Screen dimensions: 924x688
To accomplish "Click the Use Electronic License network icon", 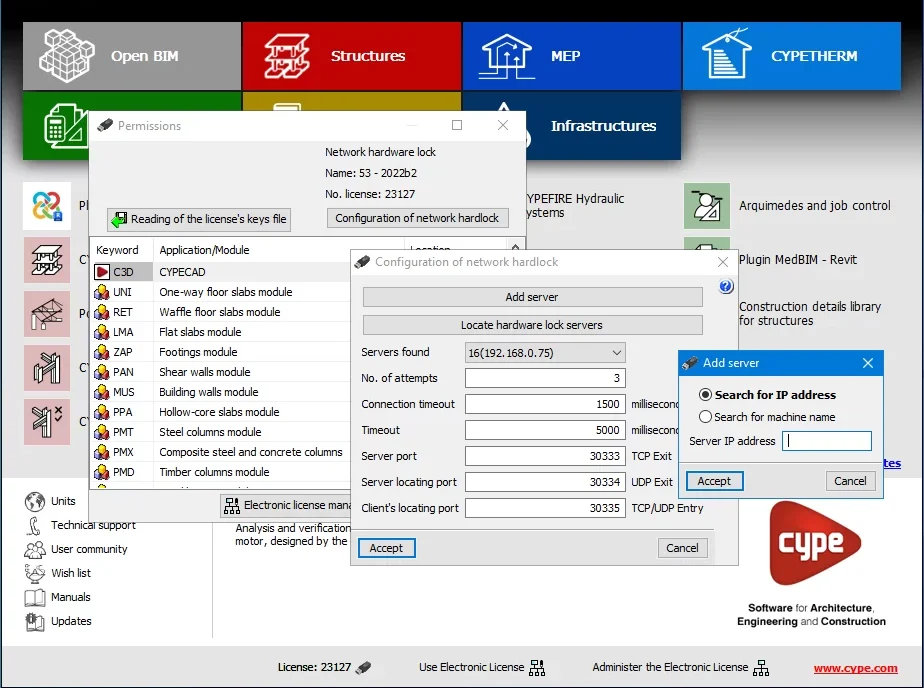I will point(537,667).
